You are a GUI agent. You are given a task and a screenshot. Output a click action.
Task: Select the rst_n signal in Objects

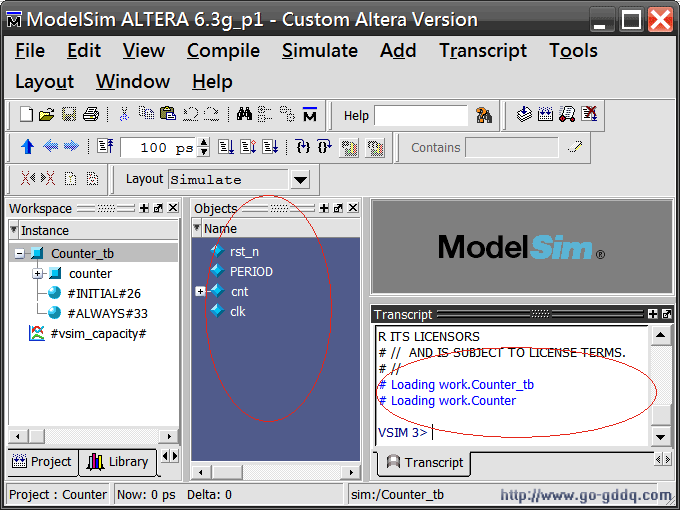(x=243, y=252)
